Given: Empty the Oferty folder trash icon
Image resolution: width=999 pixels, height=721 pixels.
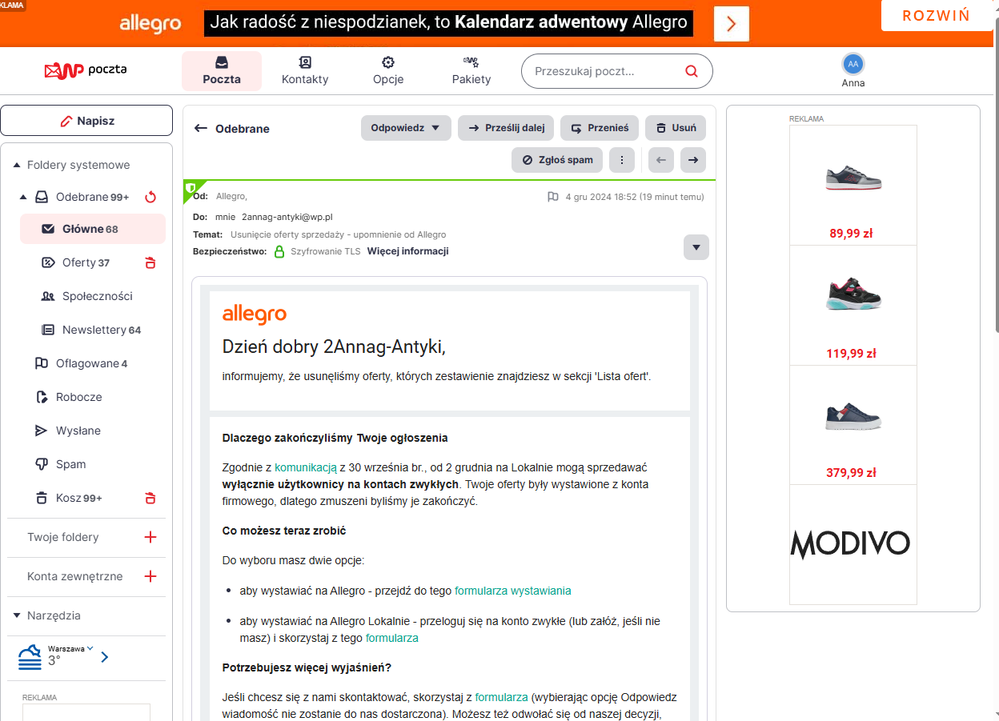Looking at the screenshot, I should pos(151,263).
